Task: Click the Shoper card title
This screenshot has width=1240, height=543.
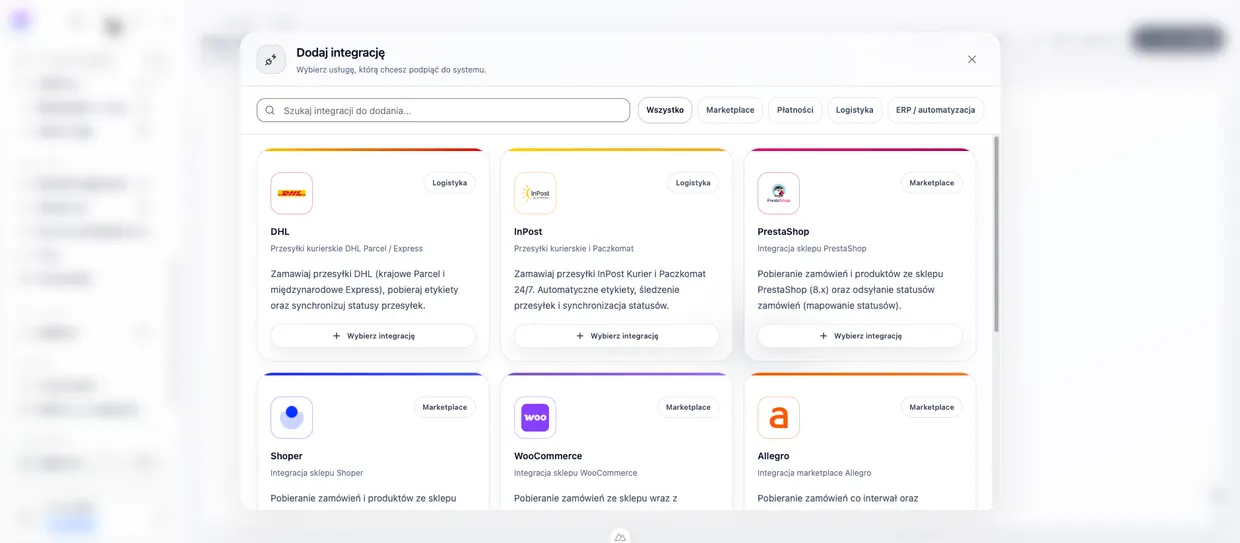Action: [x=287, y=456]
